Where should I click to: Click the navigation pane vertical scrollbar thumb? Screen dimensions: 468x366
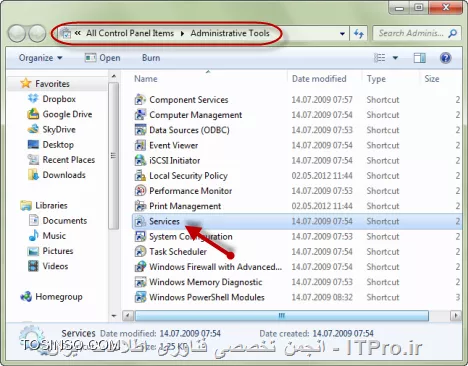point(114,156)
